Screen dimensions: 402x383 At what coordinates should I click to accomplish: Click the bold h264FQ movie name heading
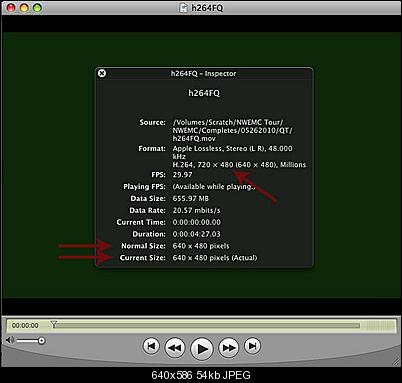[204, 93]
